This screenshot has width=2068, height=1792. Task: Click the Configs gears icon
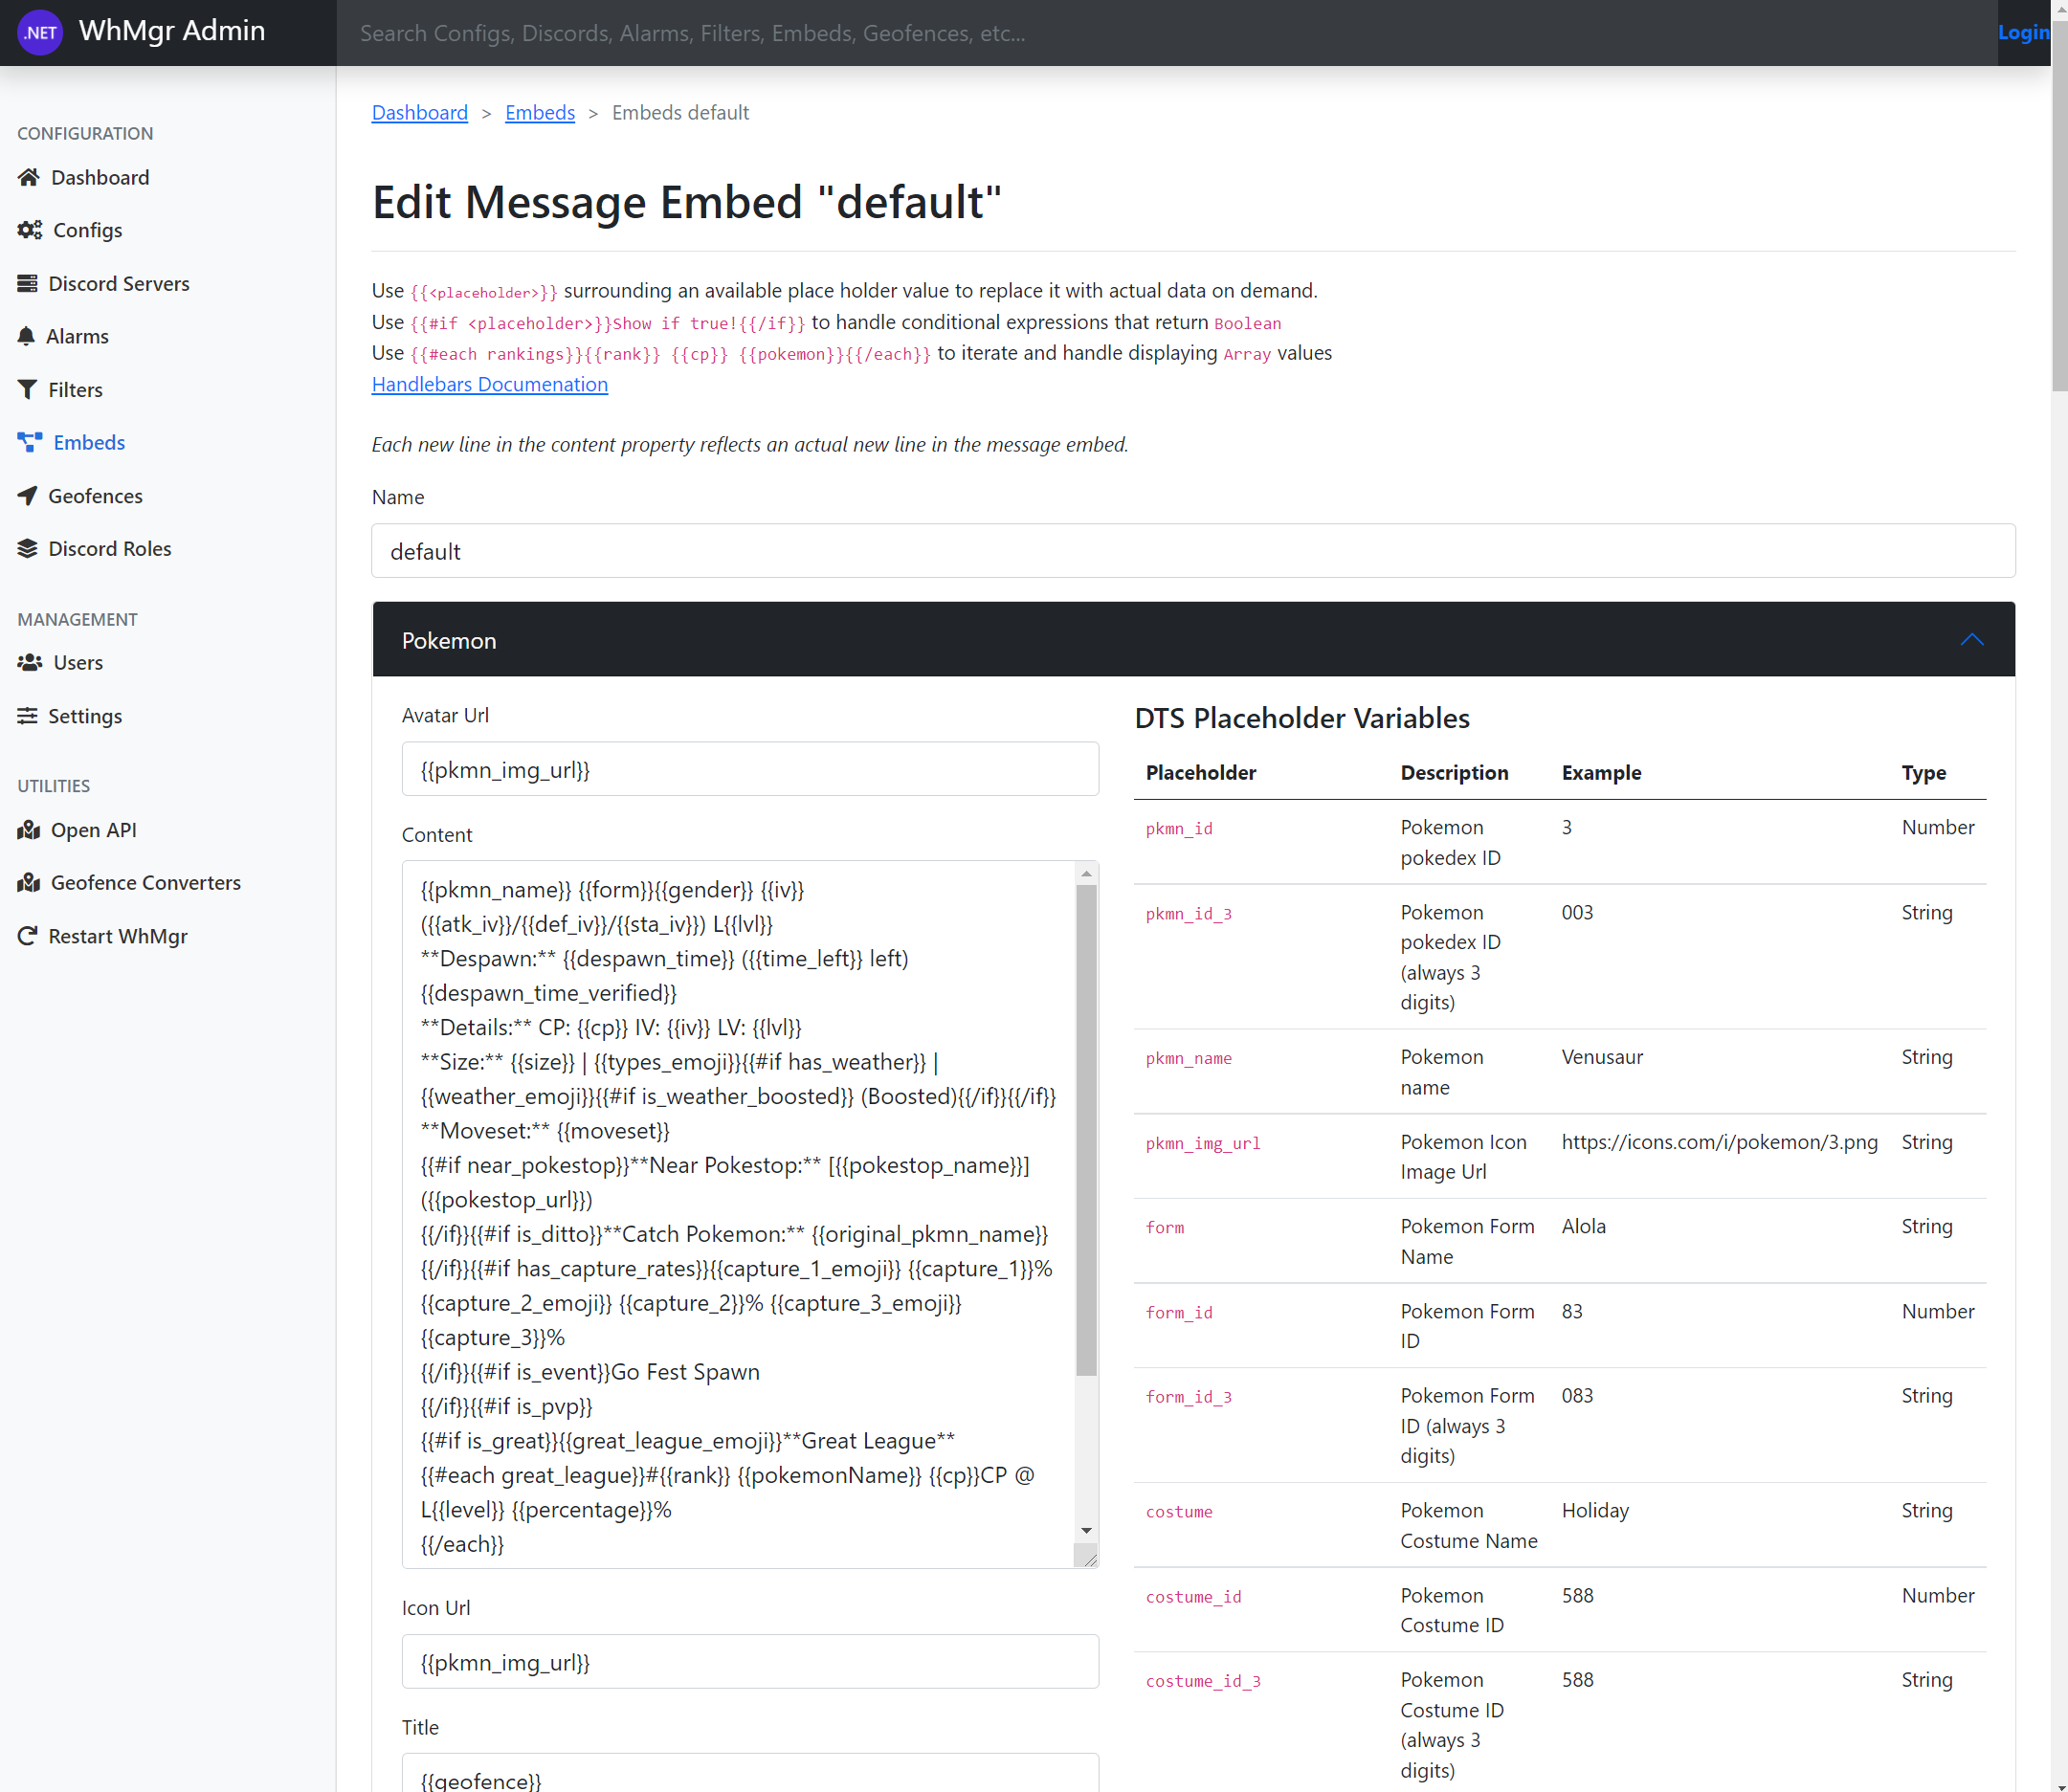(29, 230)
